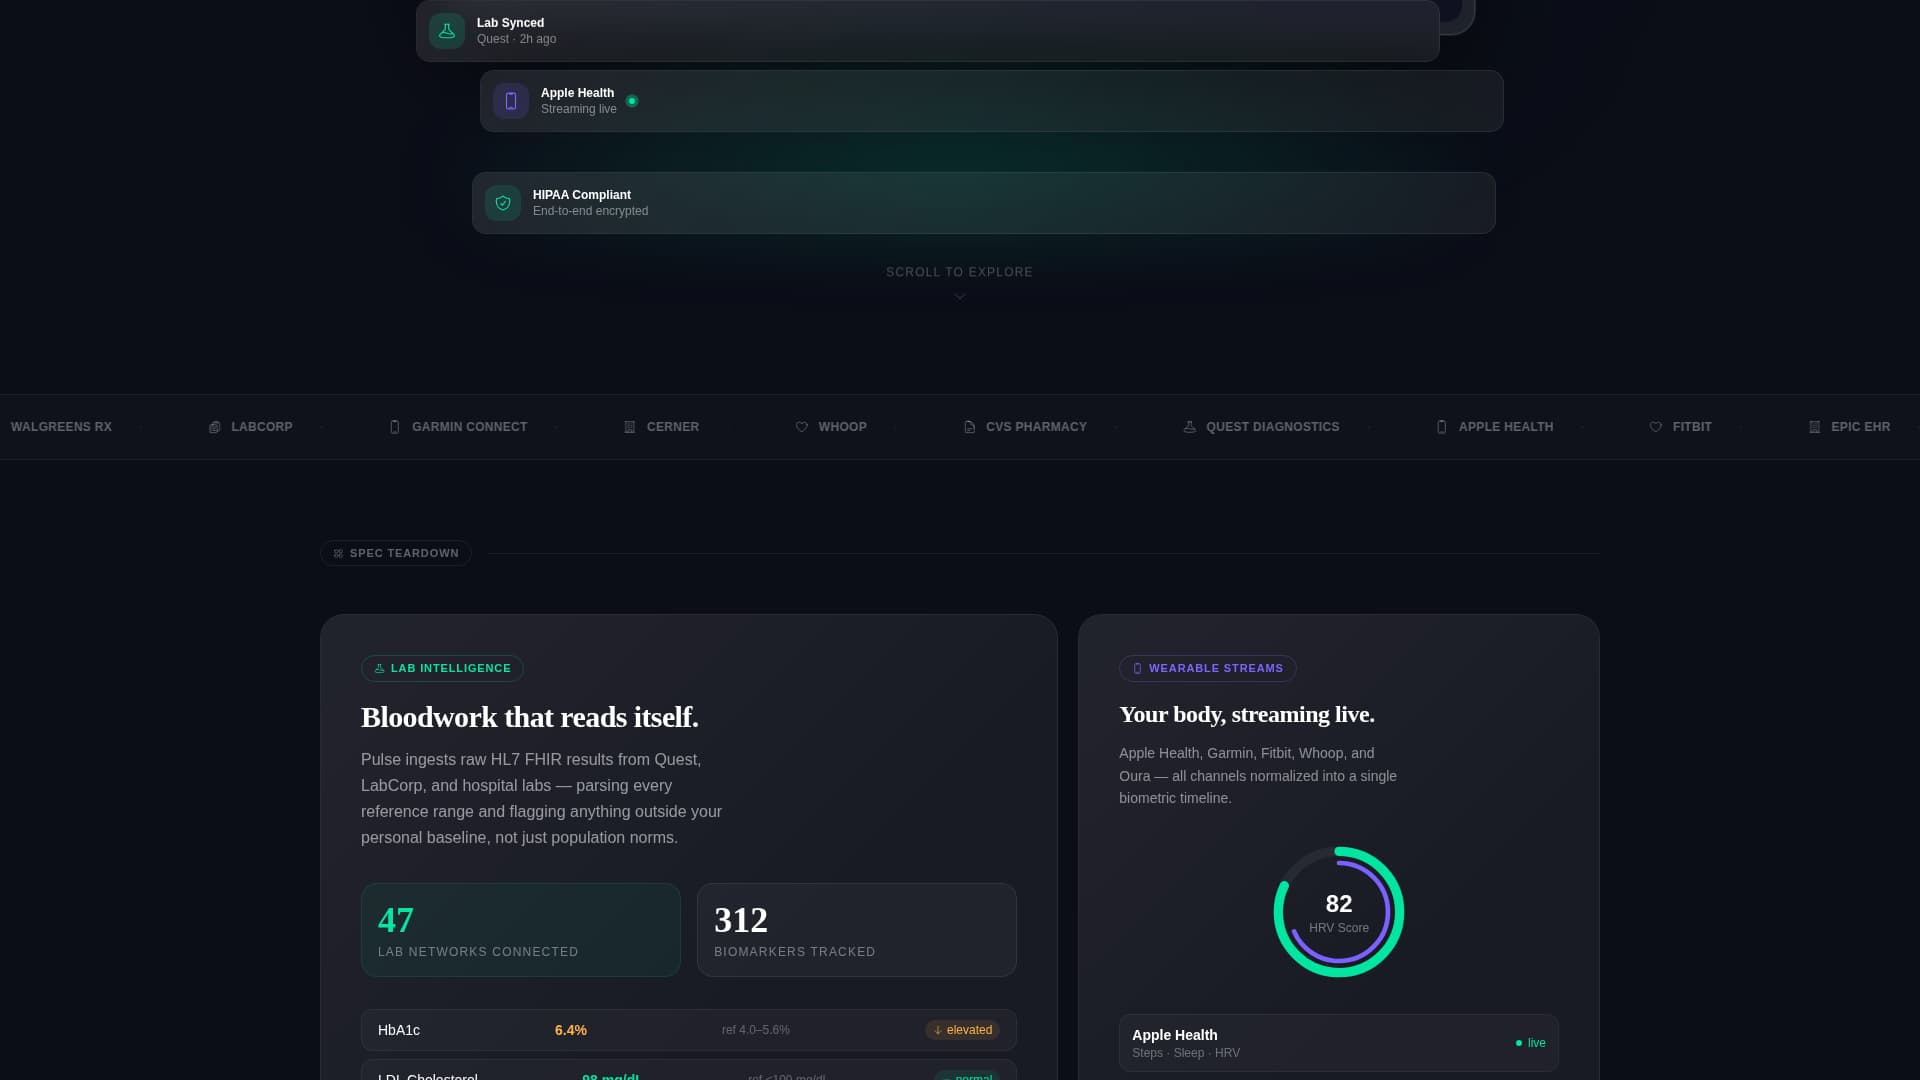This screenshot has height=1080, width=1920.
Task: Click the Spec Teardown badge
Action: pyautogui.click(x=396, y=553)
